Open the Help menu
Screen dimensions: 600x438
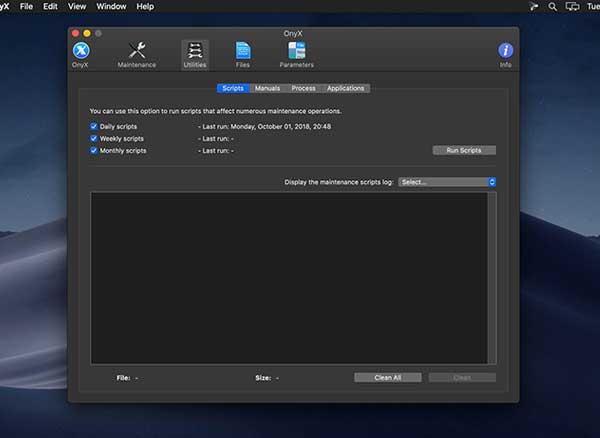pyautogui.click(x=145, y=7)
